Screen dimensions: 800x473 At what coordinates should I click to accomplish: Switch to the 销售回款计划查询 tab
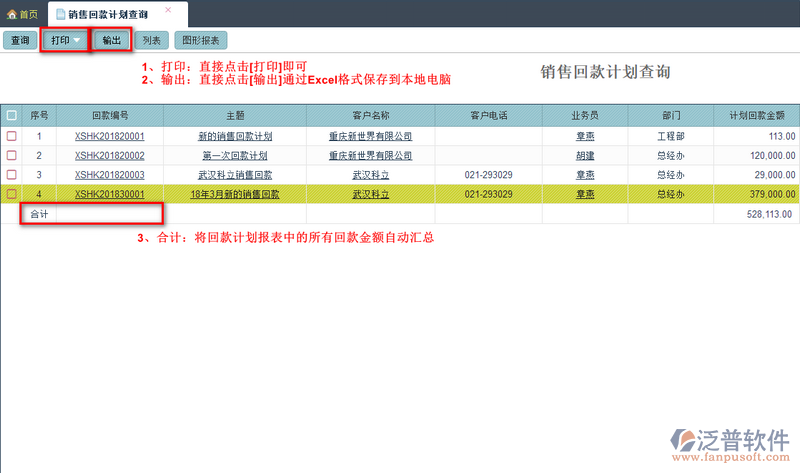coord(108,14)
